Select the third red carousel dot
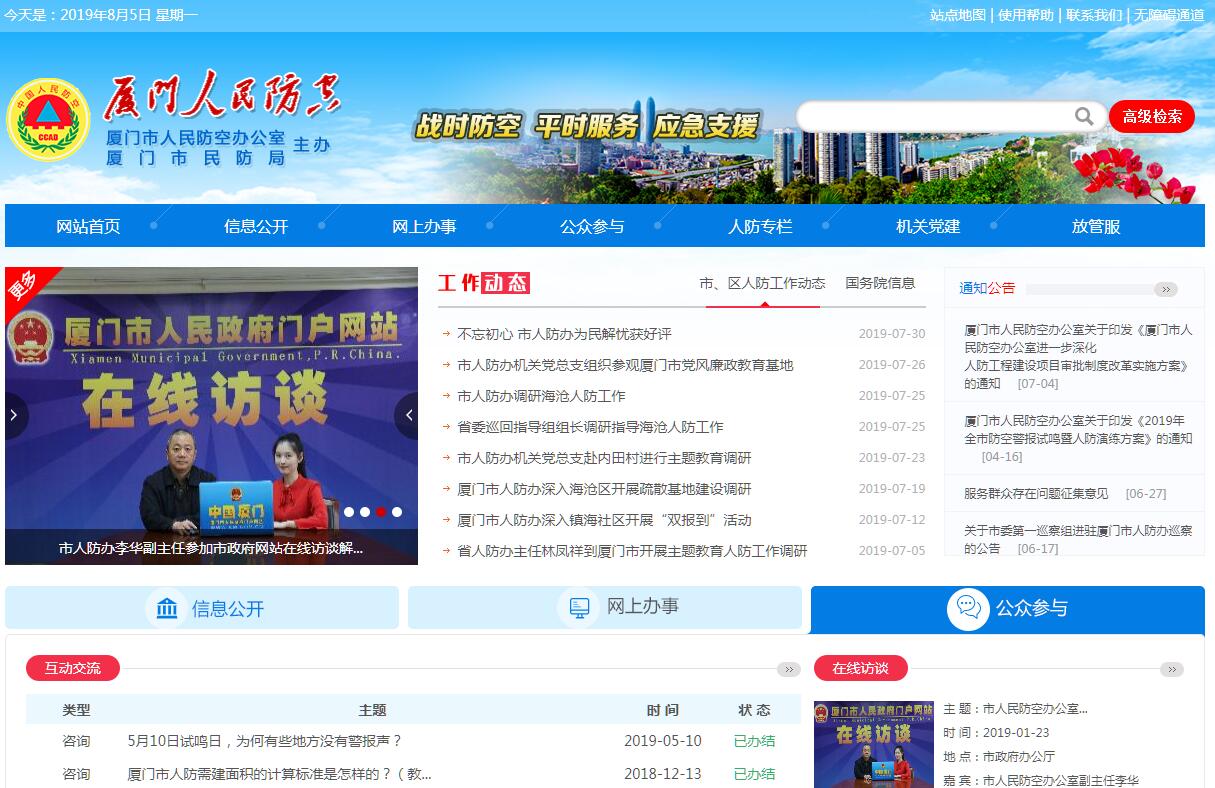The height and width of the screenshot is (788, 1215). (381, 511)
